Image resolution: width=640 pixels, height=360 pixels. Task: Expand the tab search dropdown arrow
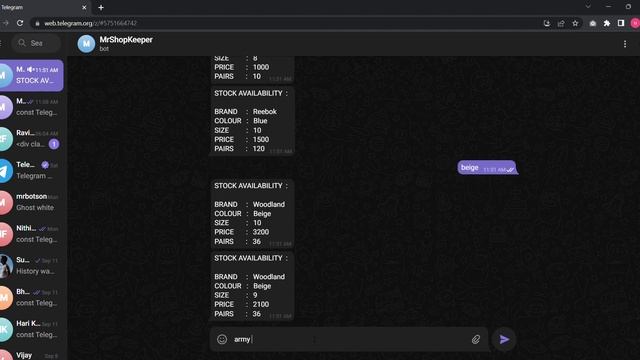tap(588, 7)
